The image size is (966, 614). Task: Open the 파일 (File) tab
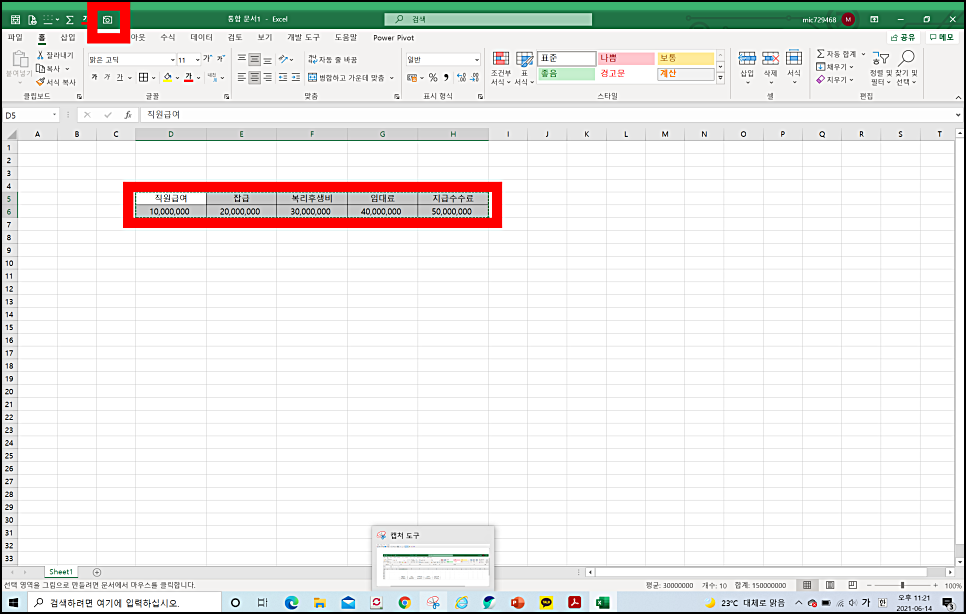15,38
